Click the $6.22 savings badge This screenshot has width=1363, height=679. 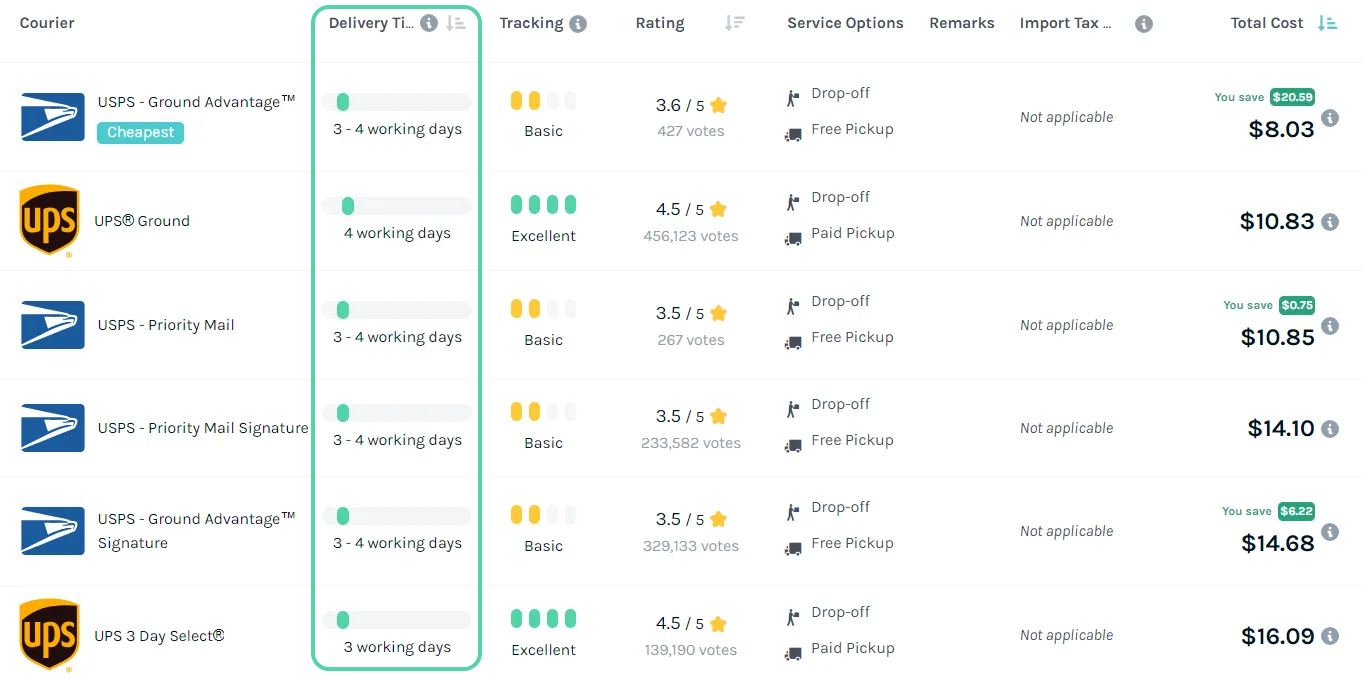tap(1296, 511)
